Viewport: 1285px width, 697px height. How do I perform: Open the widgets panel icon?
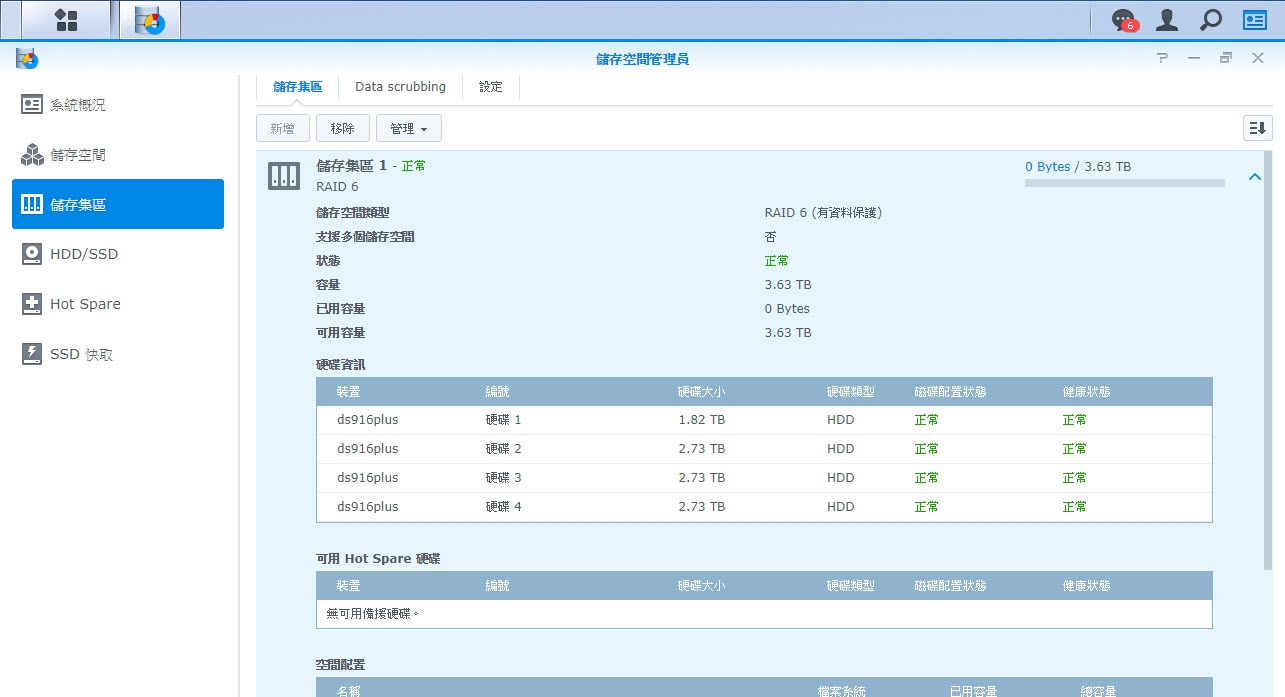[1254, 20]
